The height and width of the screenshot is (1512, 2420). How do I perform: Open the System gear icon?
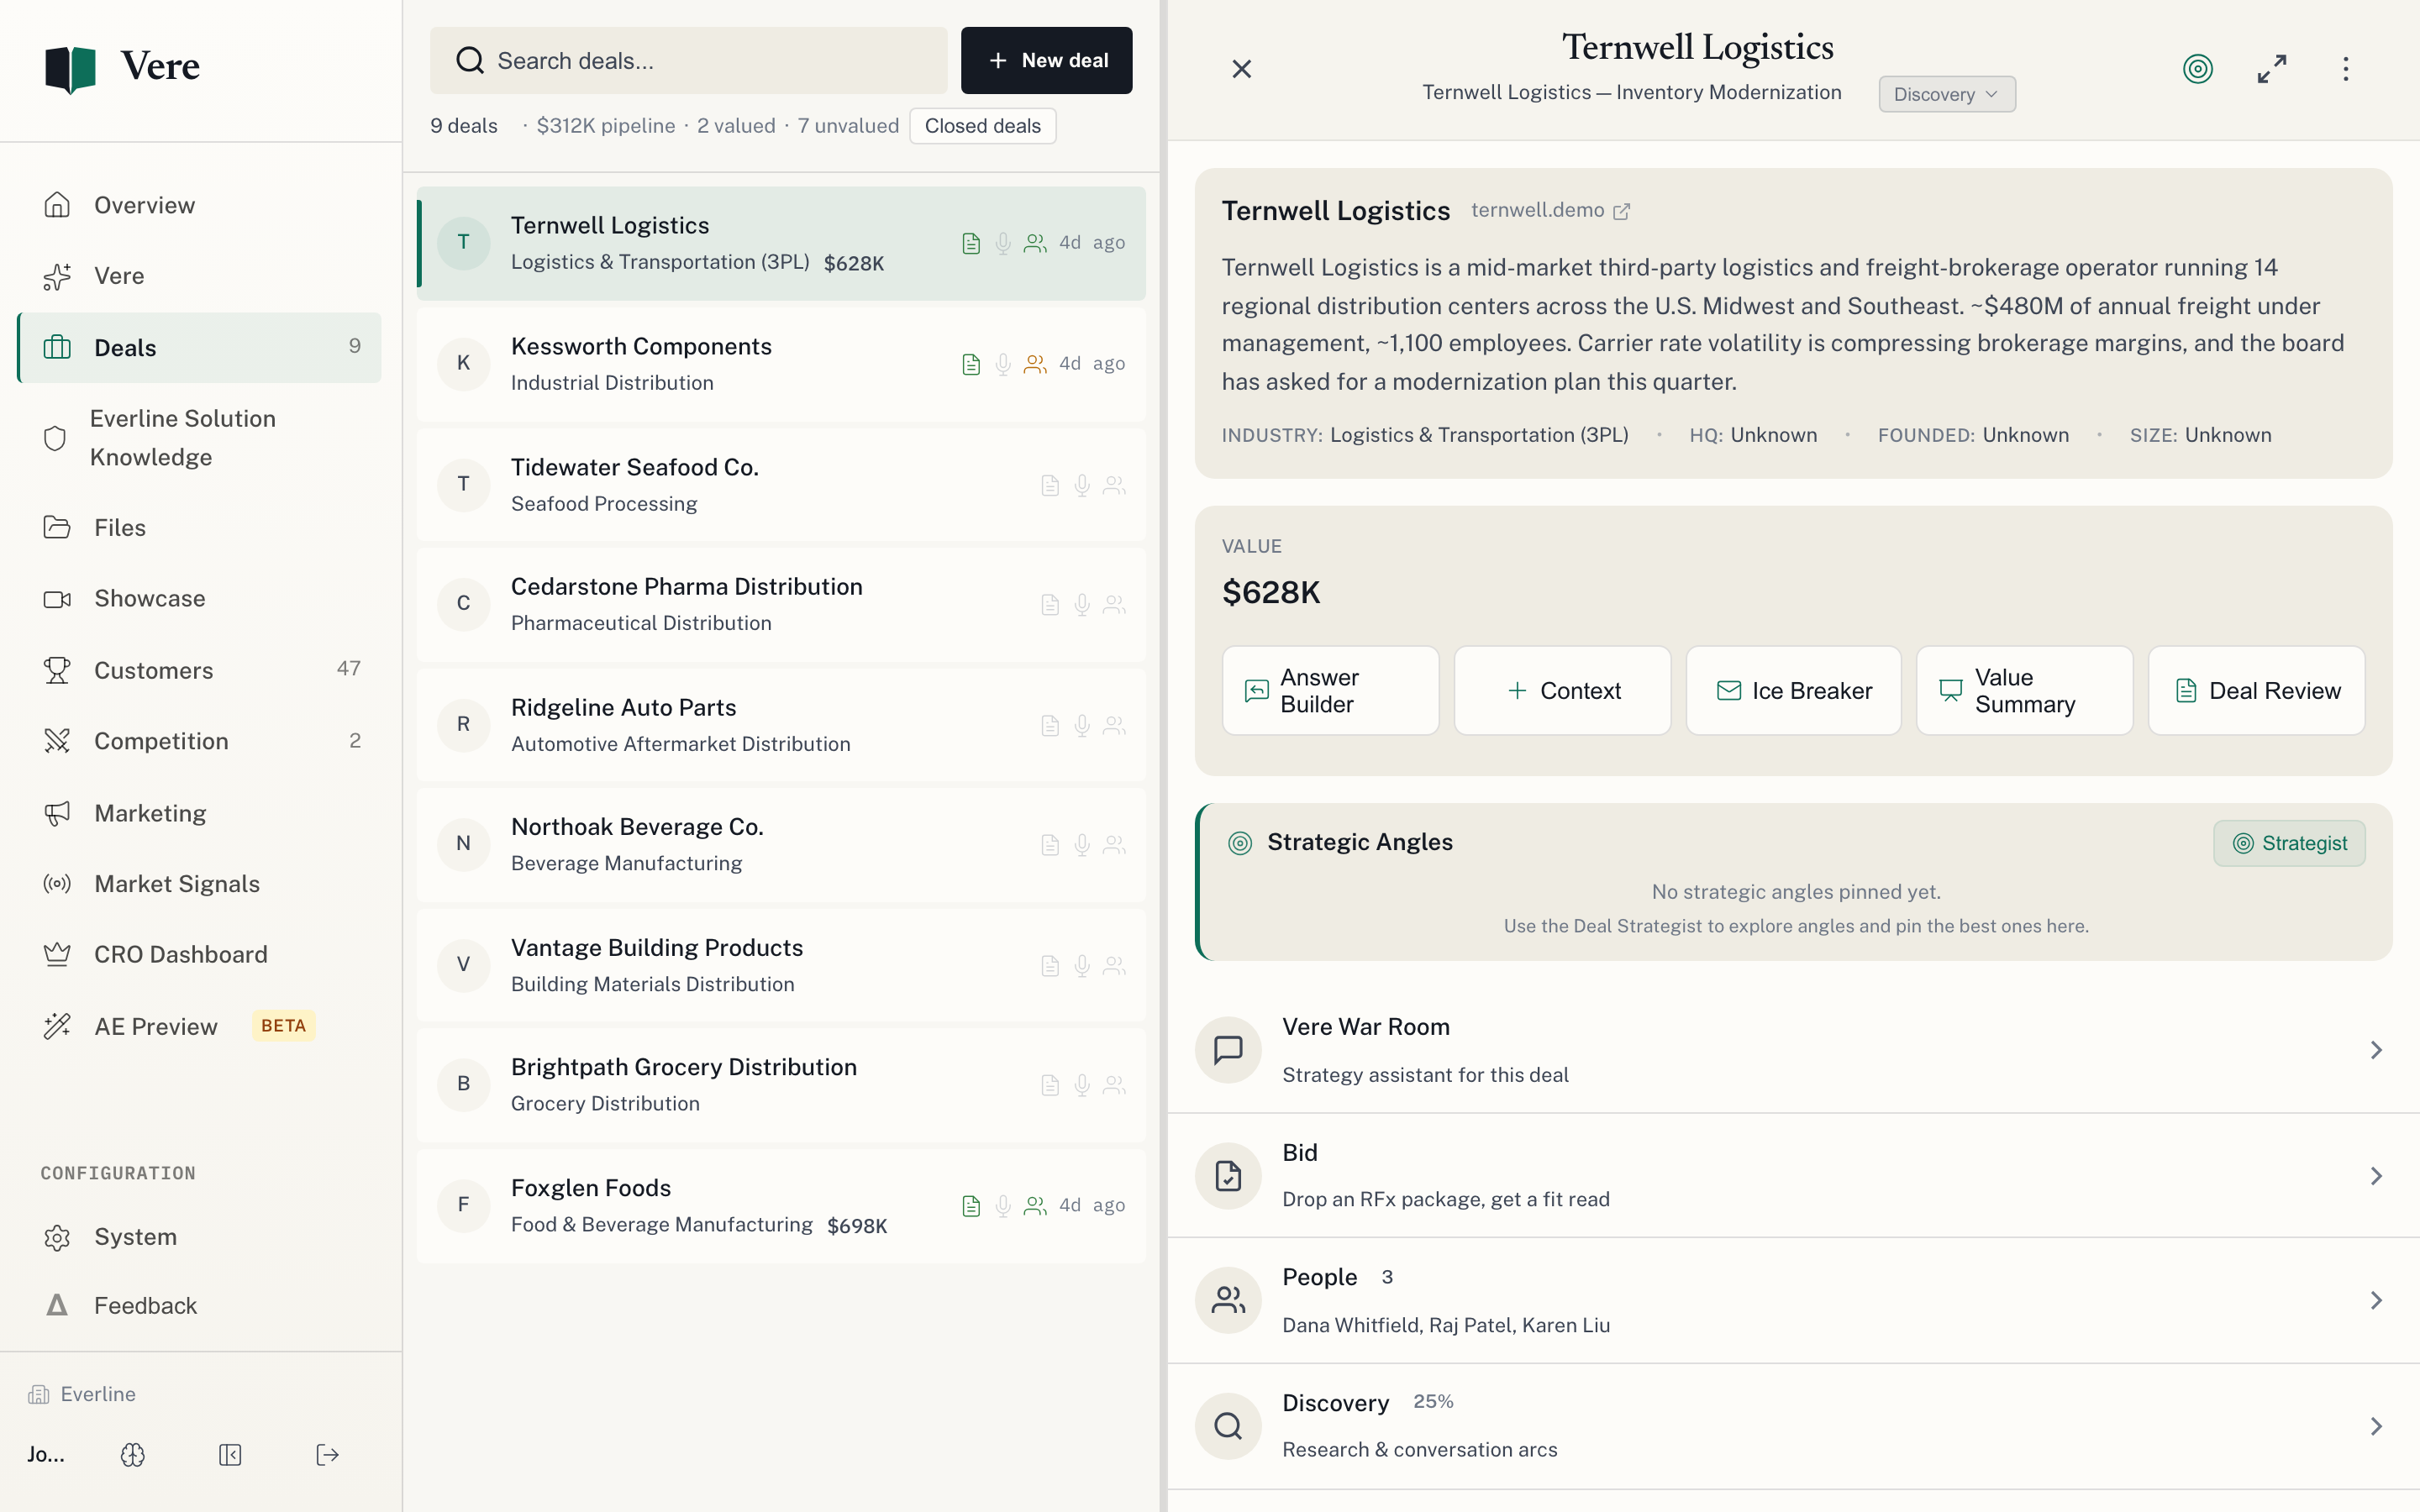click(57, 1237)
